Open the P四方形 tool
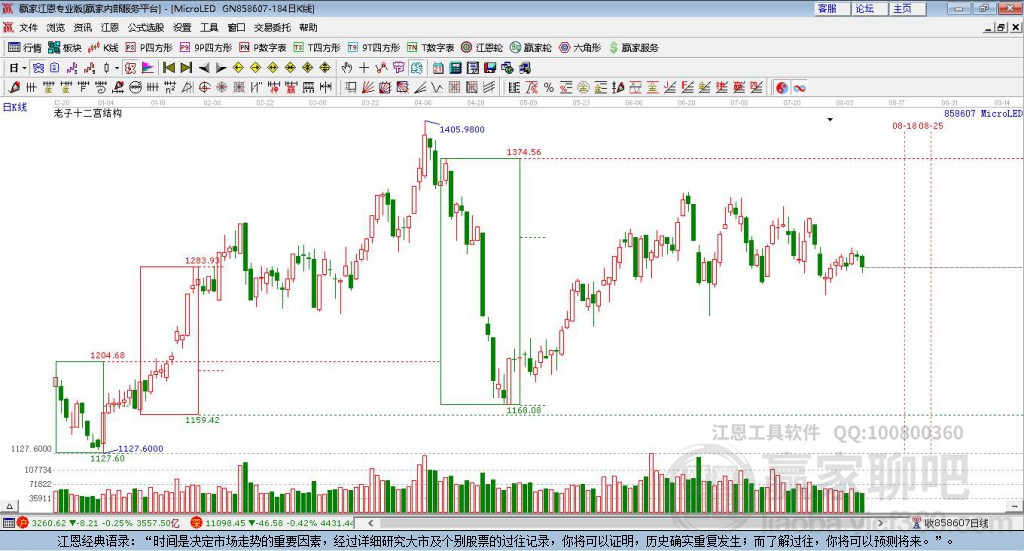Image resolution: width=1024 pixels, height=551 pixels. pyautogui.click(x=149, y=48)
